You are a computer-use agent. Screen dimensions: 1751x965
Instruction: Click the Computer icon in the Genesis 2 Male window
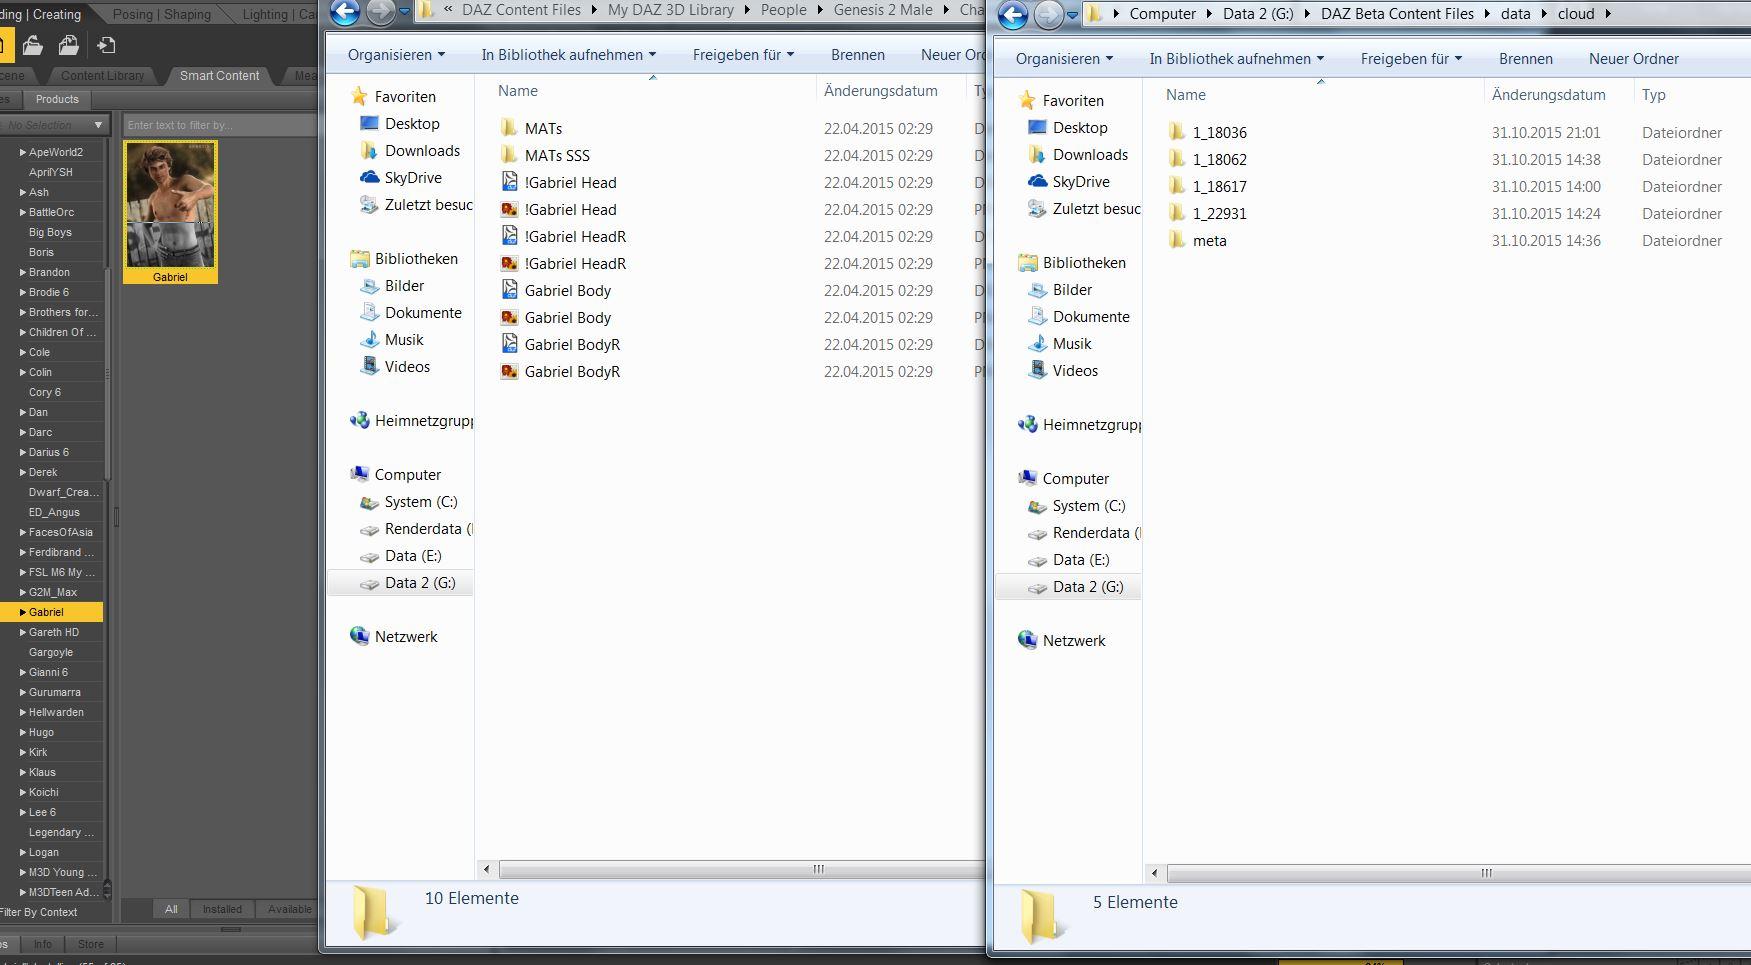coord(359,474)
